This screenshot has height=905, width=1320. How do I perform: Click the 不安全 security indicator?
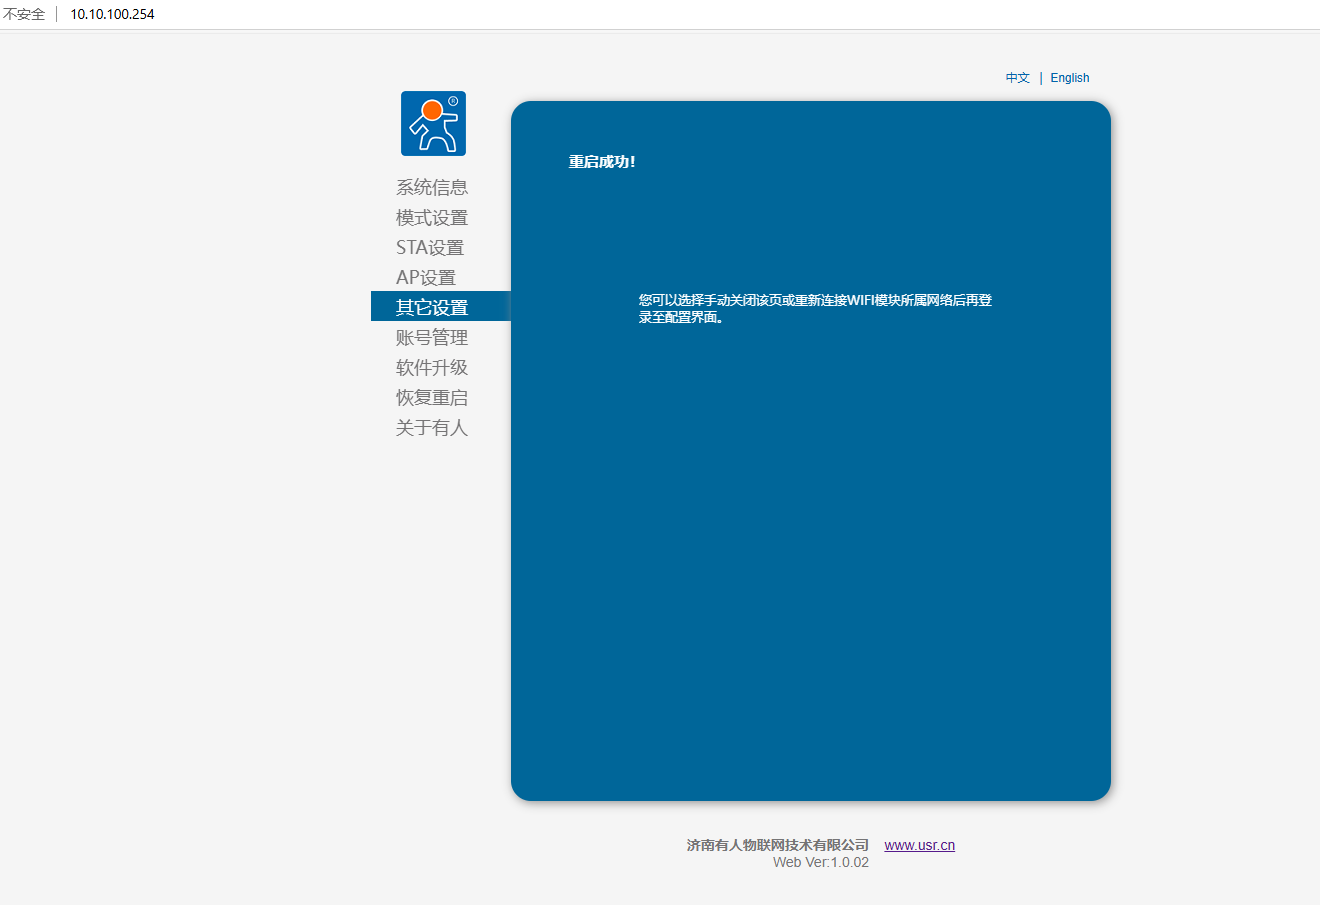[24, 14]
